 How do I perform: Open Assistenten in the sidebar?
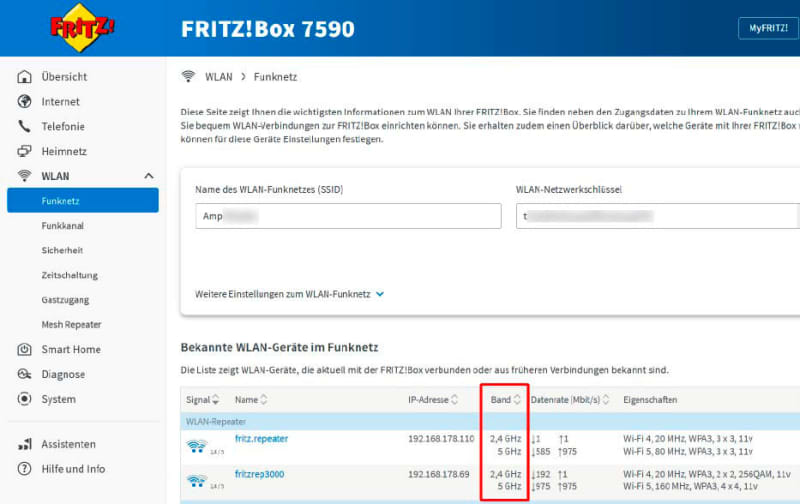[68, 444]
